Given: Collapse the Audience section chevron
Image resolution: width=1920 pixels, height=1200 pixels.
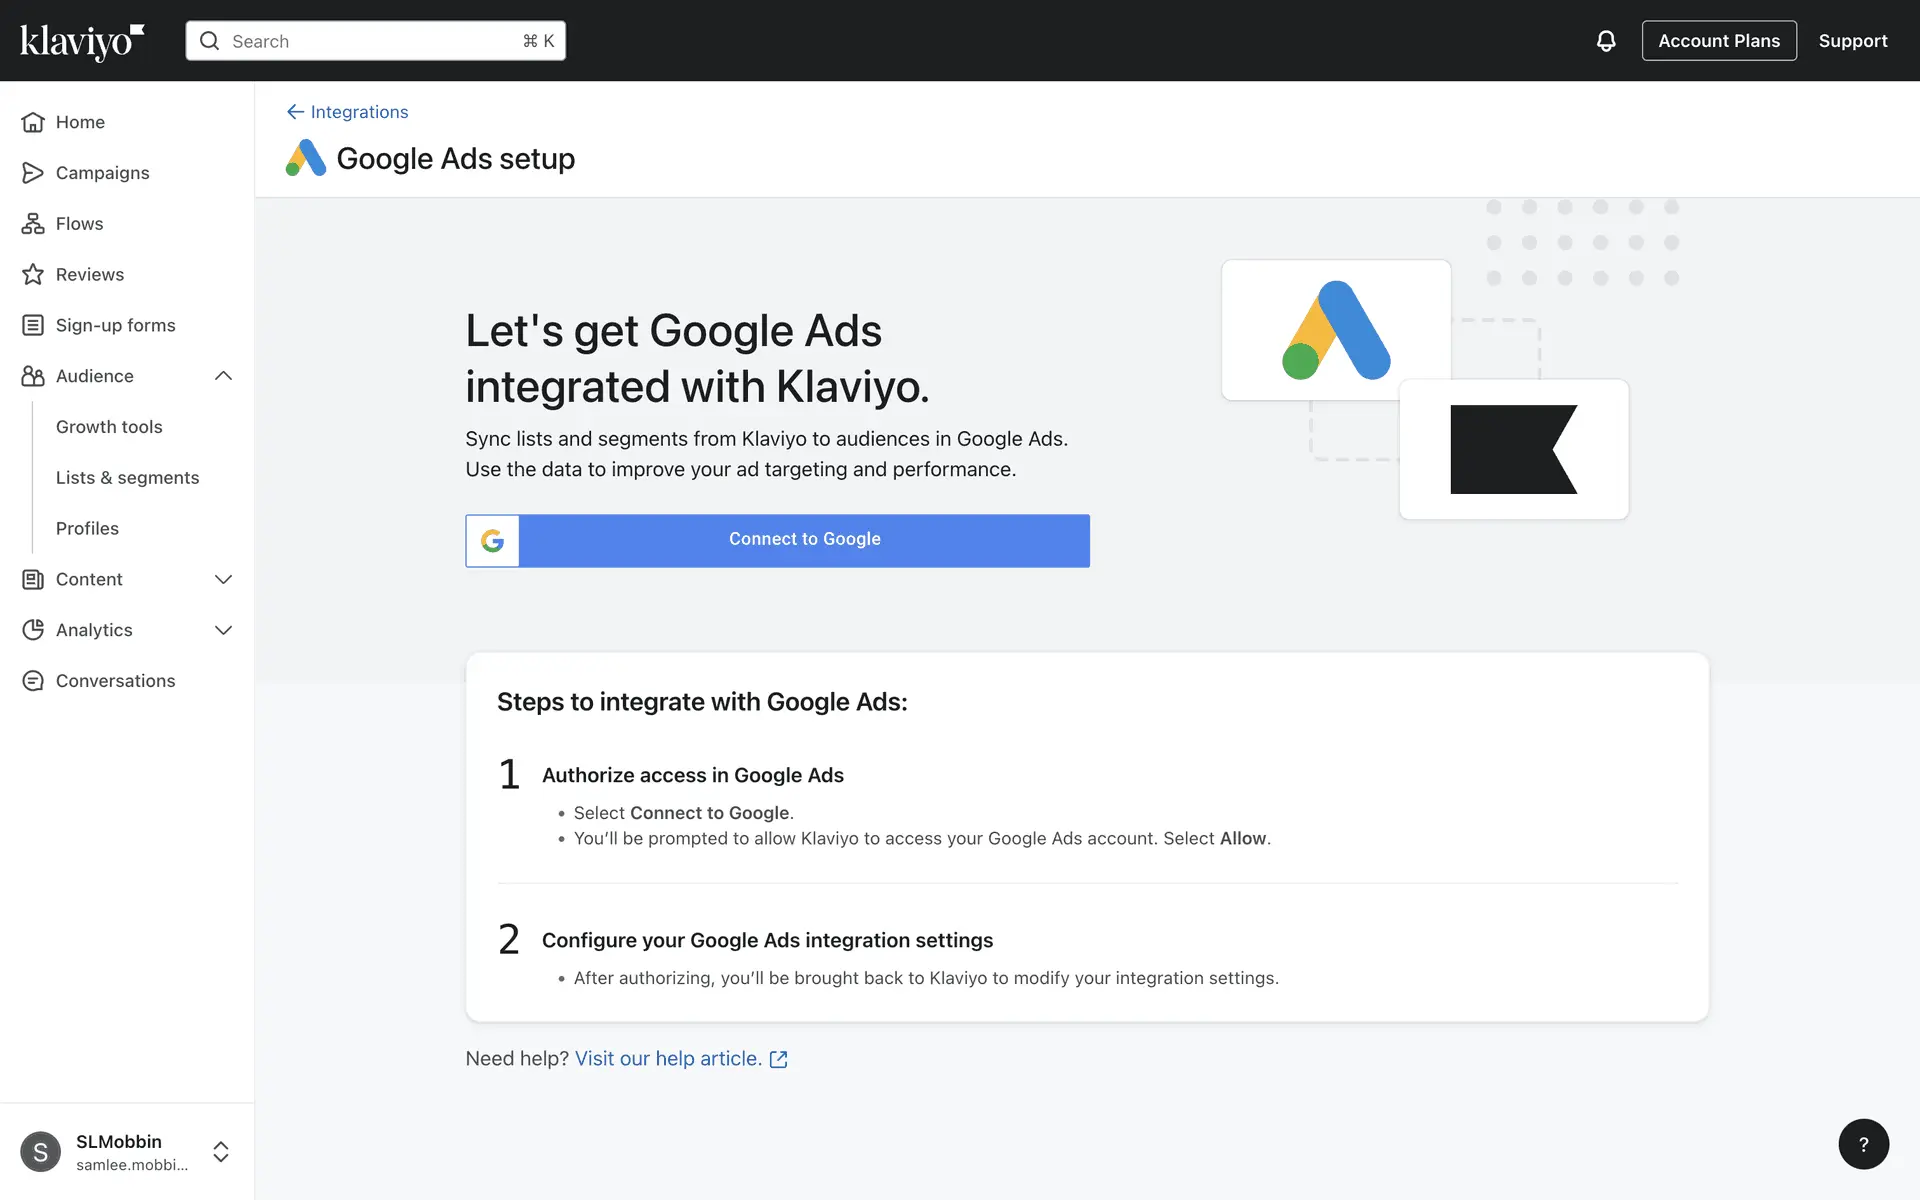Looking at the screenshot, I should pos(223,376).
